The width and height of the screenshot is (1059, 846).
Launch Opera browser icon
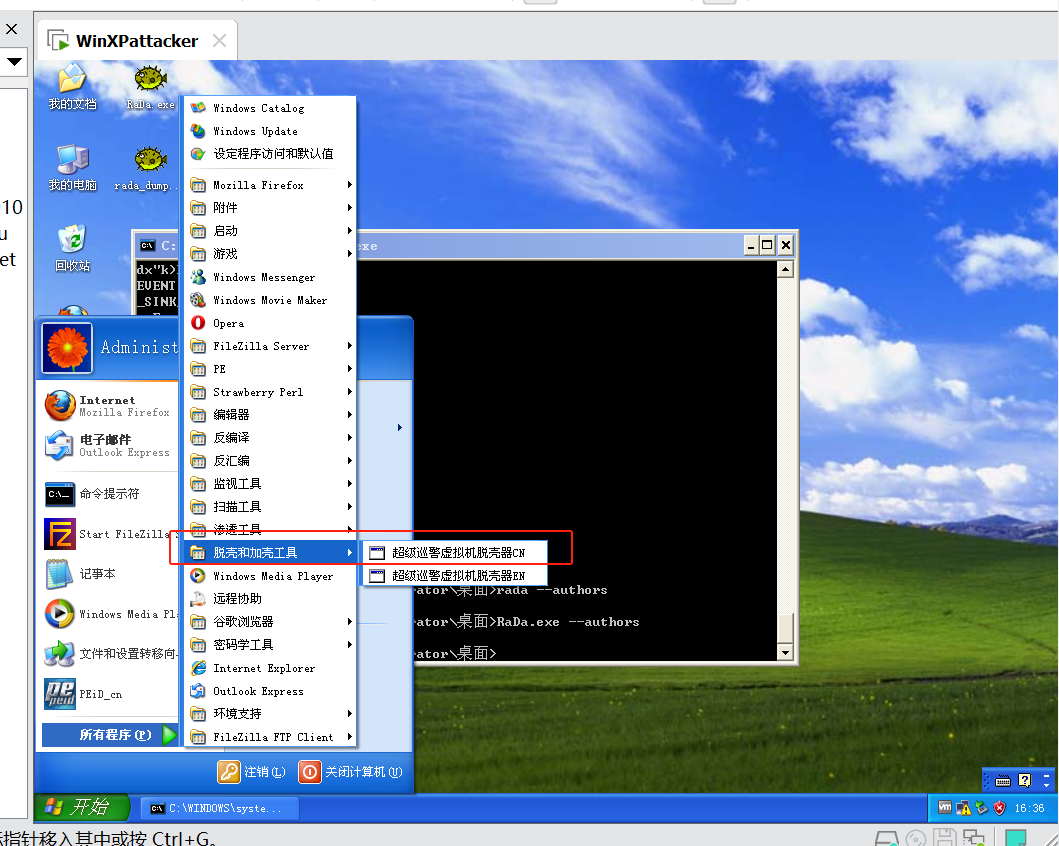pos(198,323)
